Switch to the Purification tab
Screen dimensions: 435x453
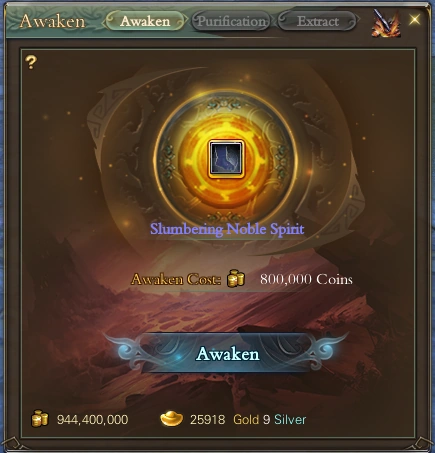[x=231, y=21]
